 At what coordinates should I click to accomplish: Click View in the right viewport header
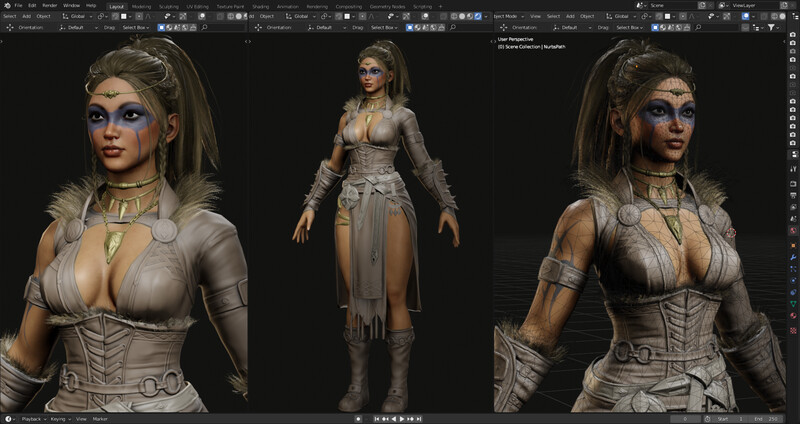(535, 16)
